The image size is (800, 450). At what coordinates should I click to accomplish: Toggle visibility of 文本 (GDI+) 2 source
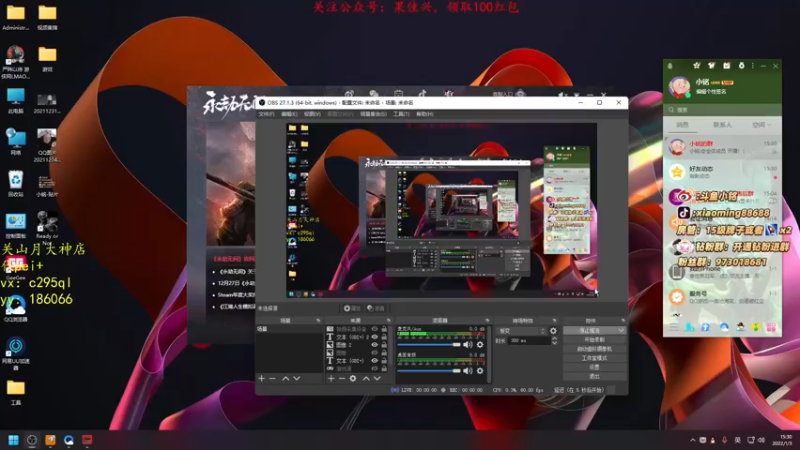374,337
